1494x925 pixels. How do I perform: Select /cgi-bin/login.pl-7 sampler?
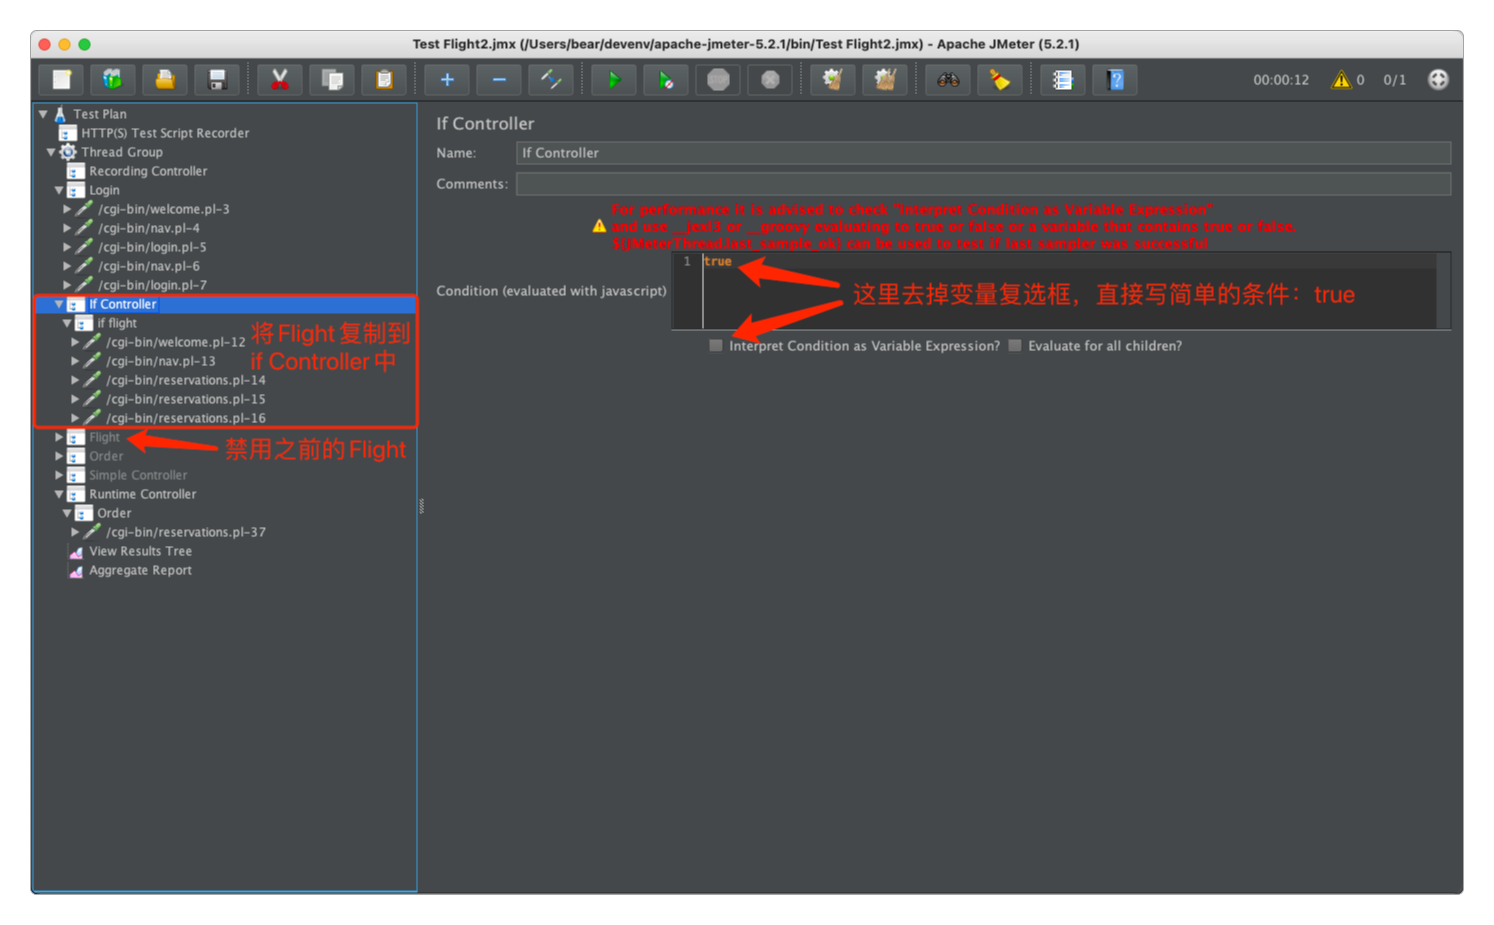click(152, 285)
